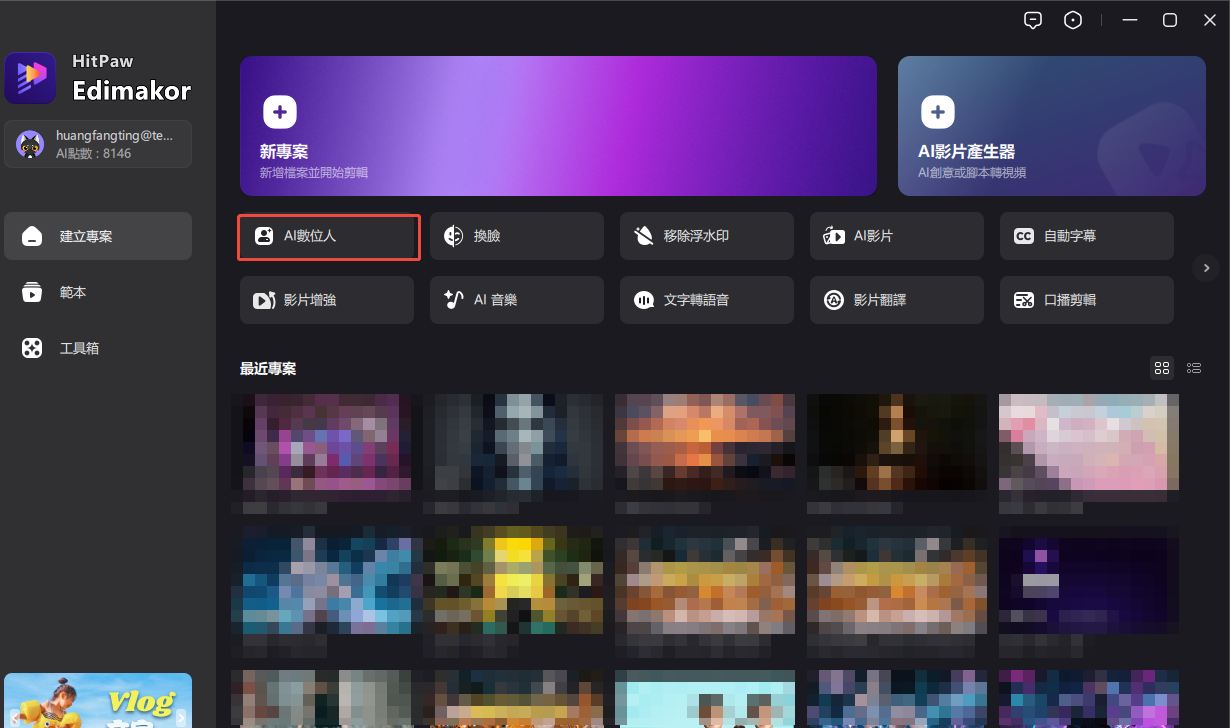Start the AI影片產生器 generator
1230x728 pixels.
click(1051, 126)
